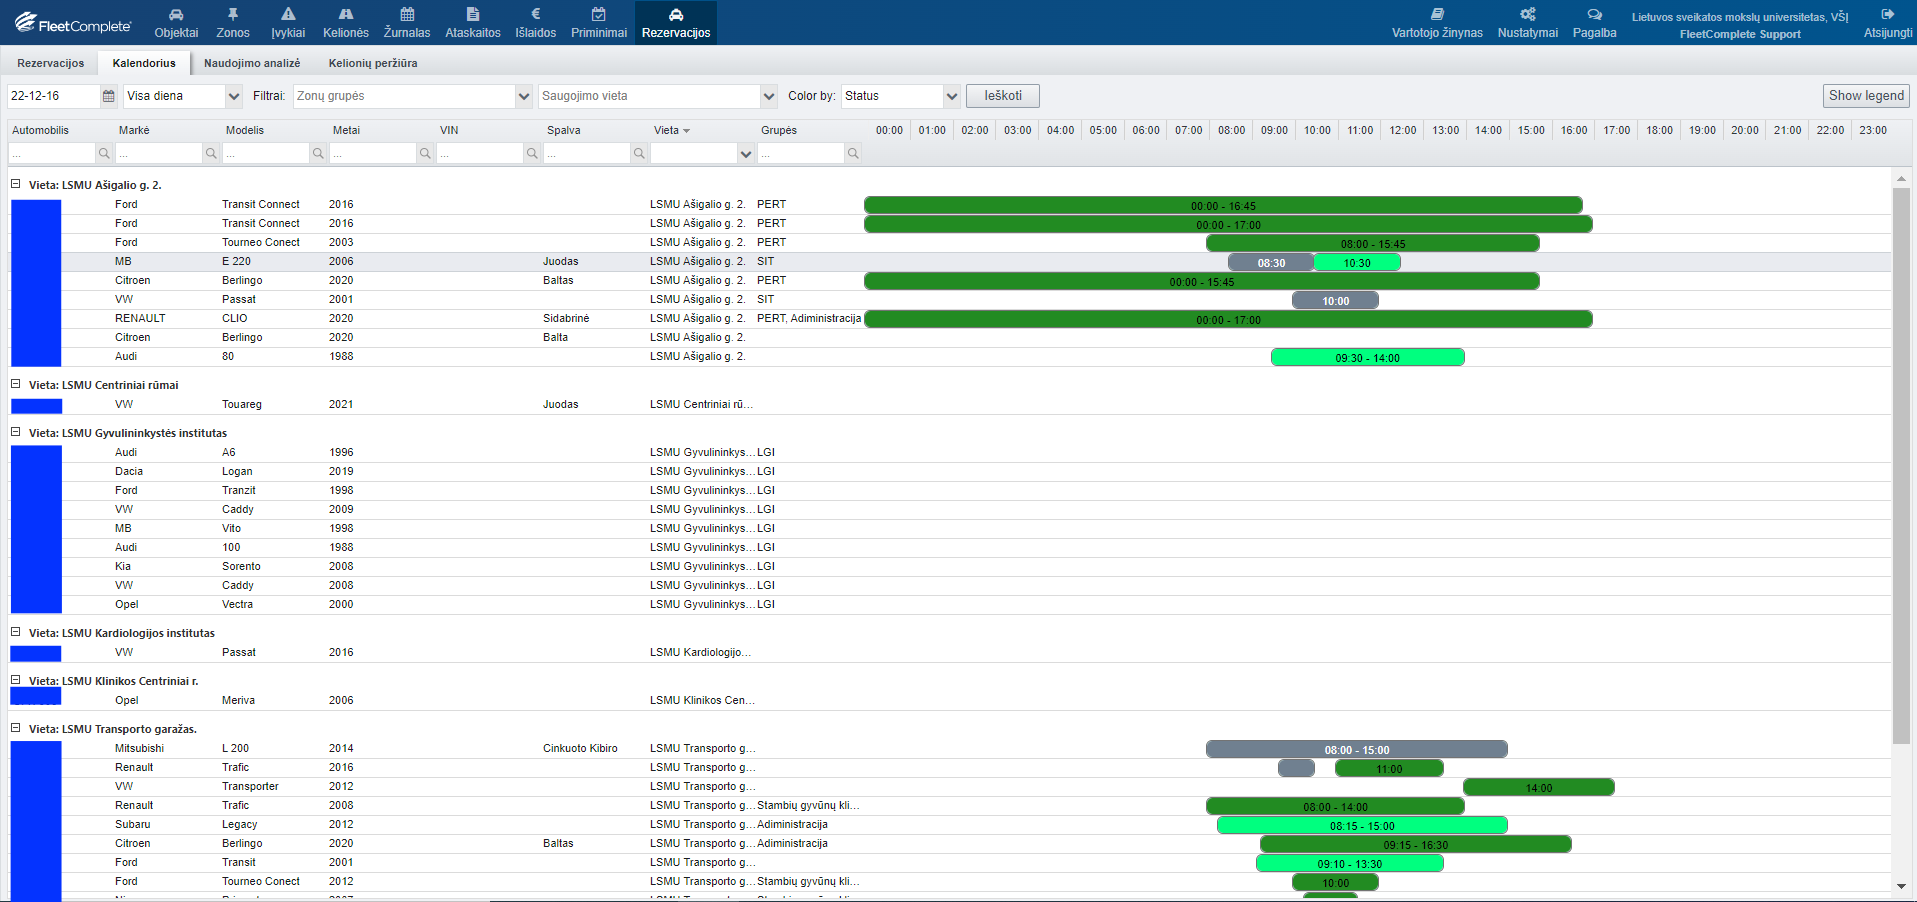Click the Metai filter search icon

click(x=425, y=153)
